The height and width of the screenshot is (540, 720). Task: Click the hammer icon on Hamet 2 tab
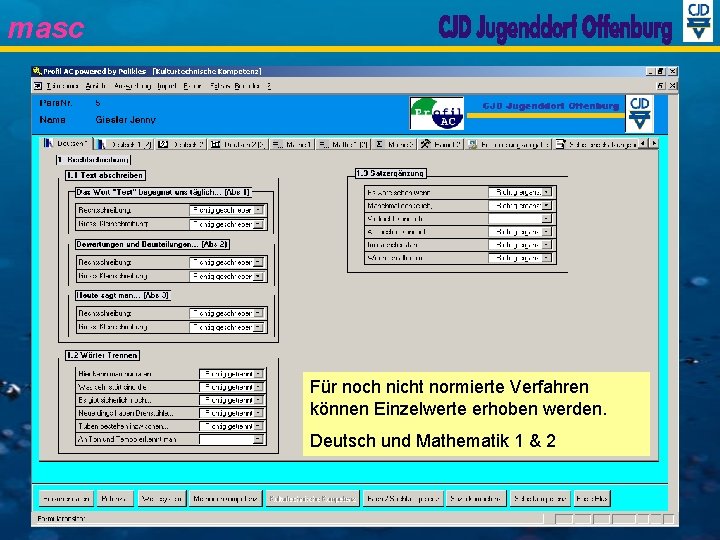[425, 144]
